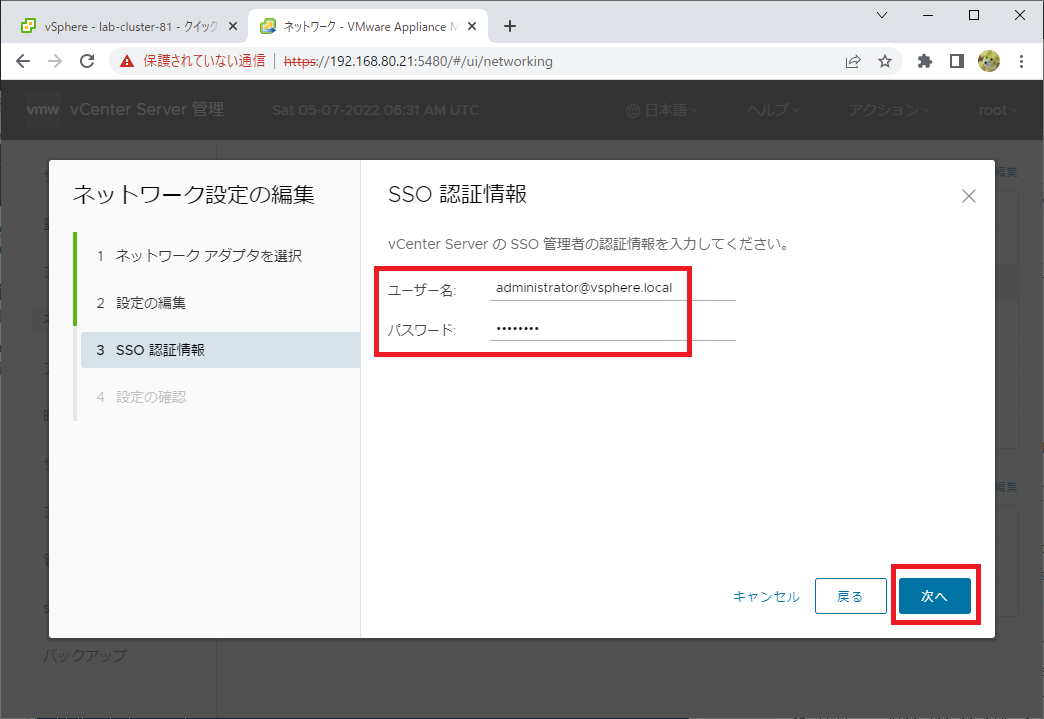The image size is (1044, 719).
Task: Open the 日本語 language dropdown
Action: coord(661,111)
